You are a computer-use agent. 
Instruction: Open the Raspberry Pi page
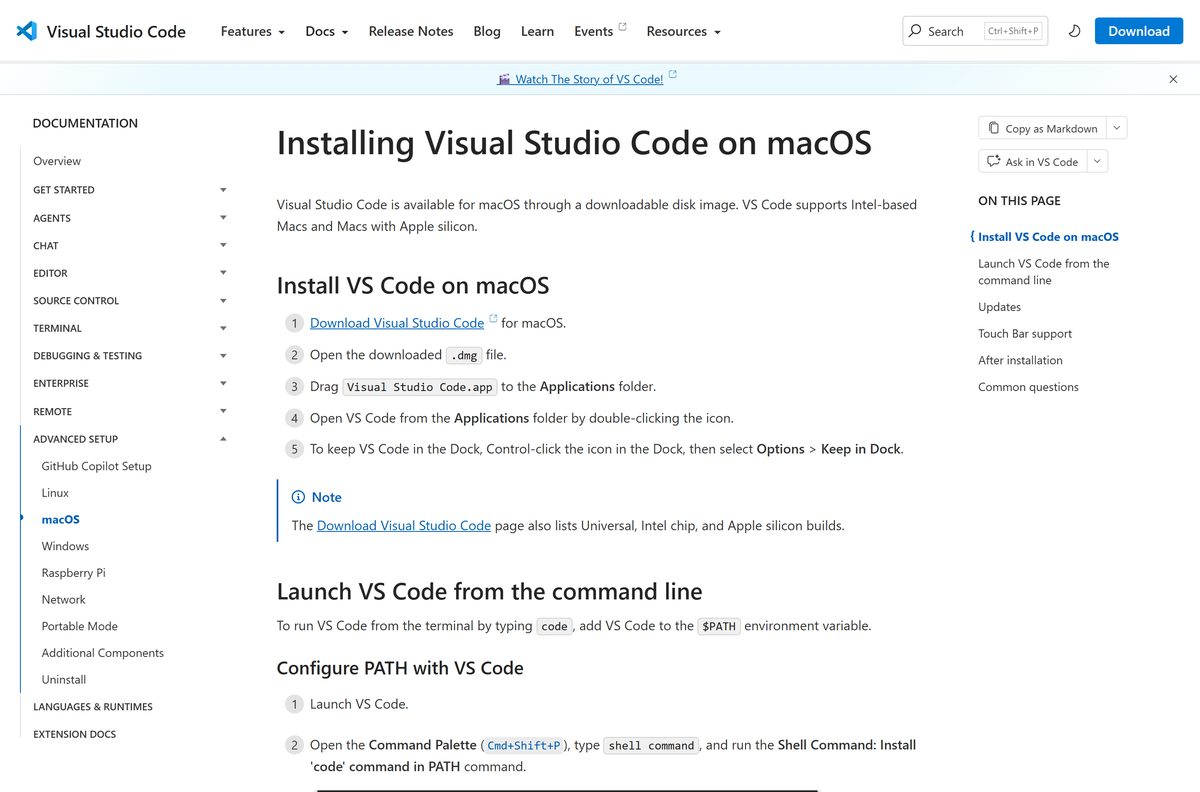[x=73, y=573]
